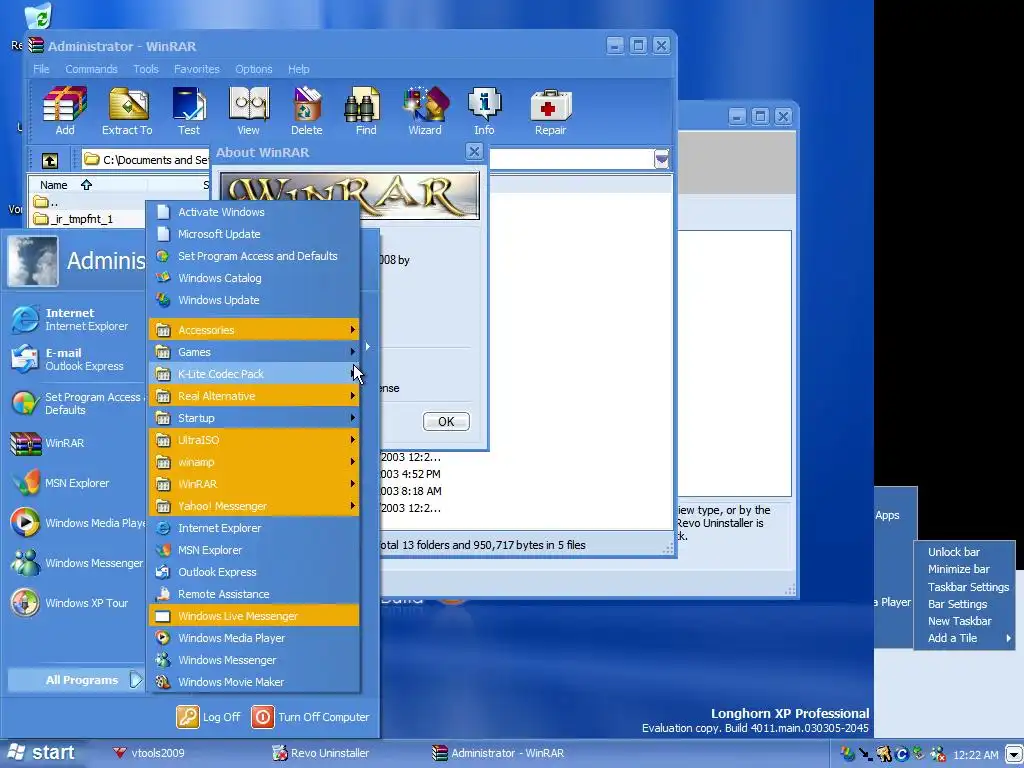The width and height of the screenshot is (1024, 768).
Task: Launch Windows XP Tour
Action: pos(75,603)
